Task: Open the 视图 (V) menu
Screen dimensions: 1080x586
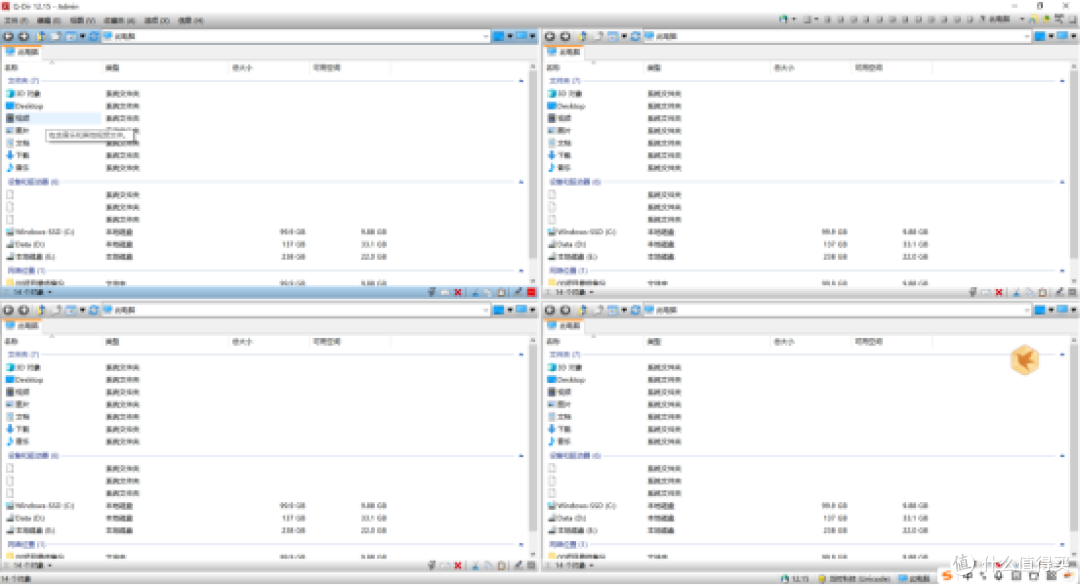Action: click(x=82, y=21)
